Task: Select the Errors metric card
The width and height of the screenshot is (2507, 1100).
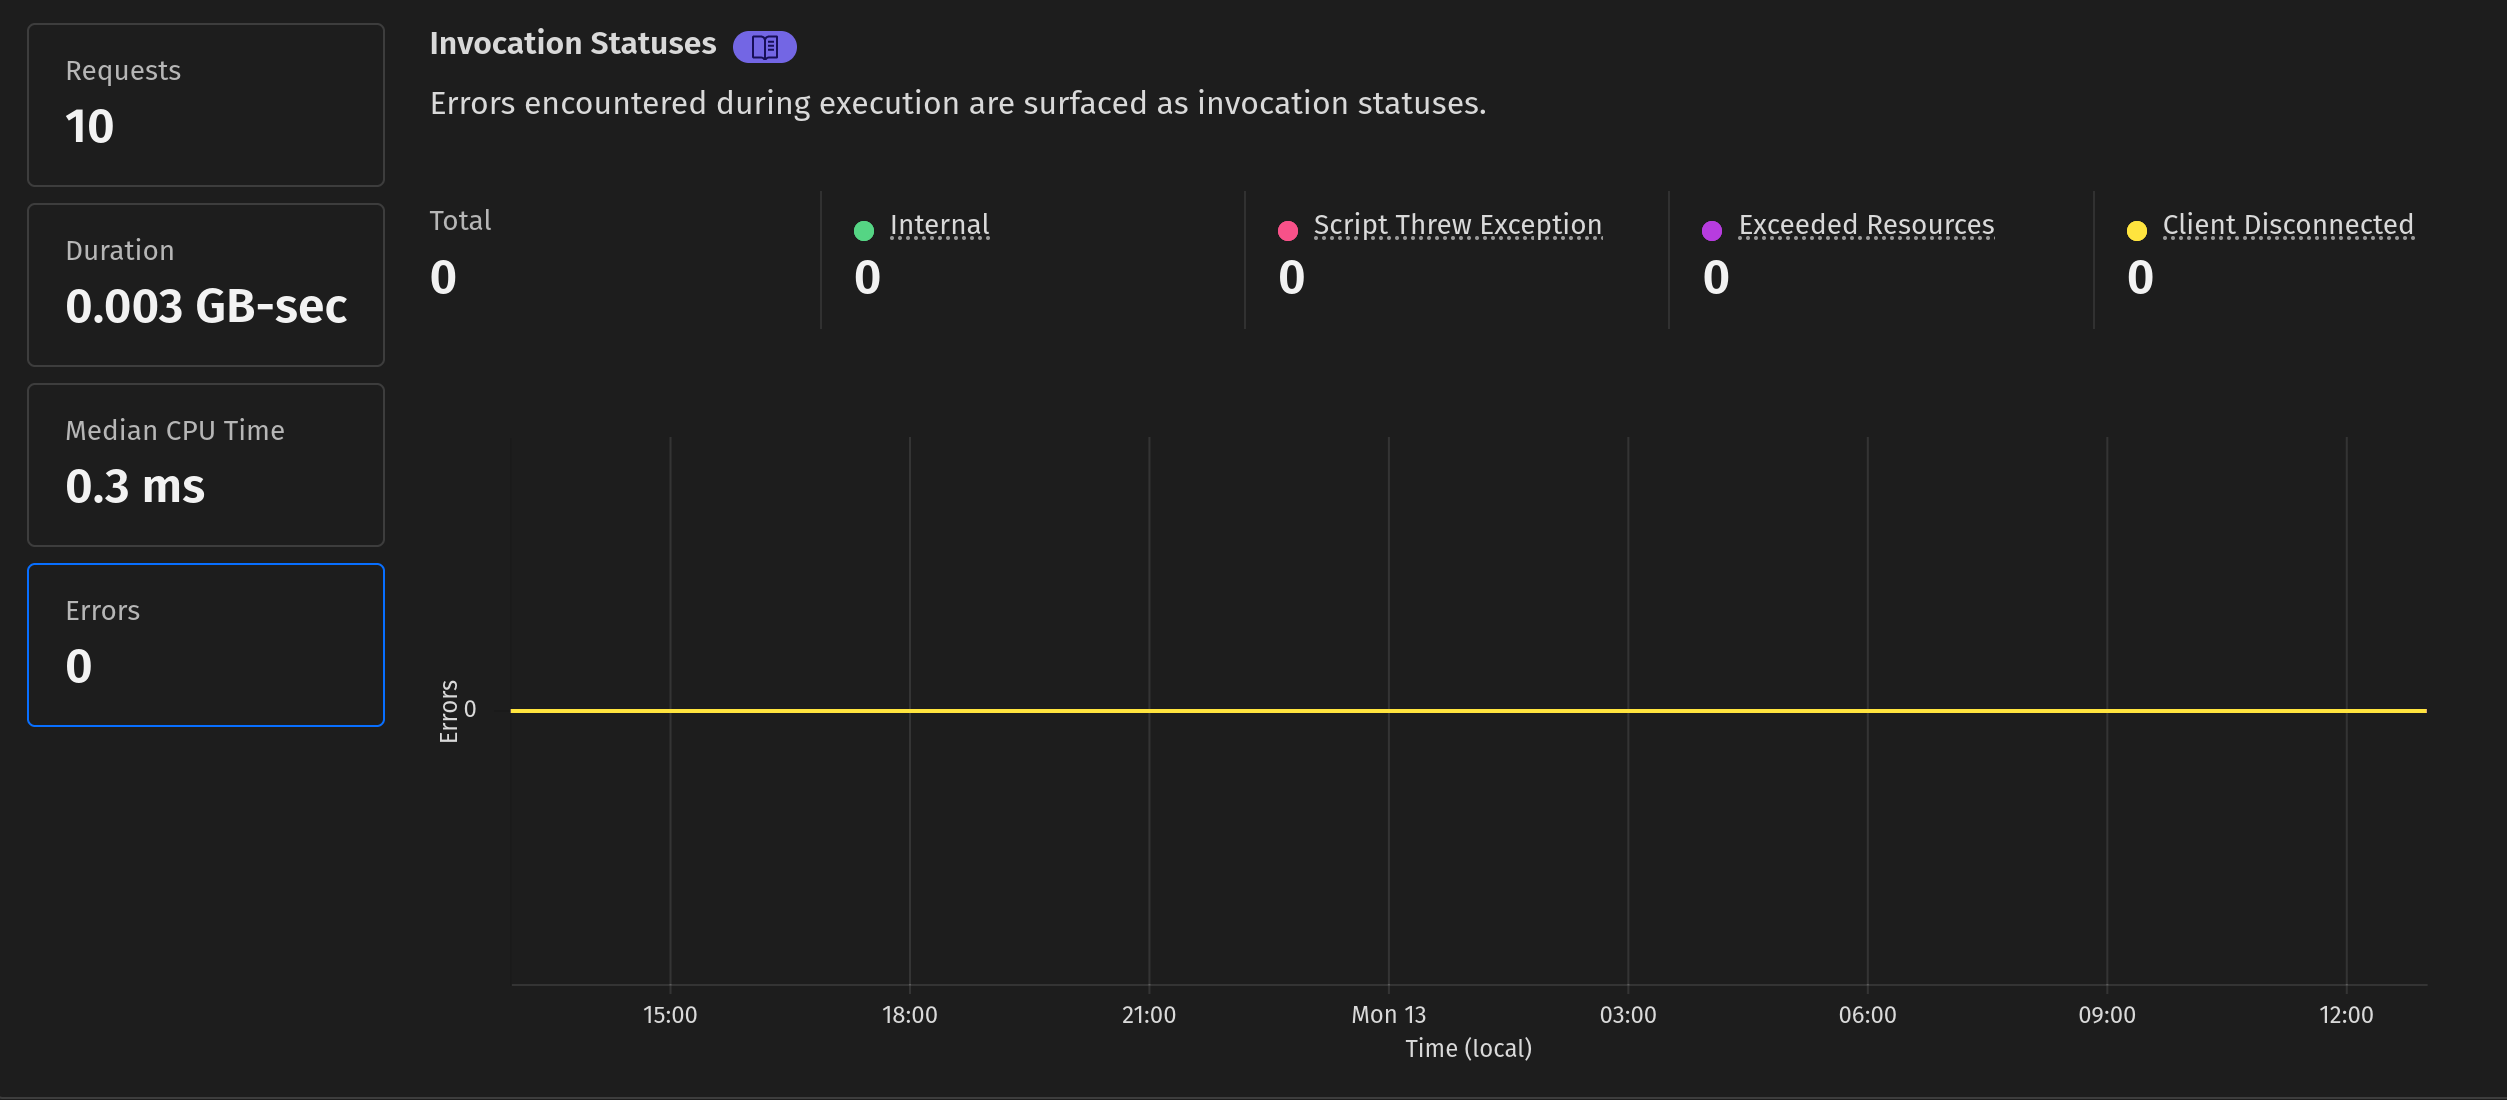Action: tap(205, 644)
